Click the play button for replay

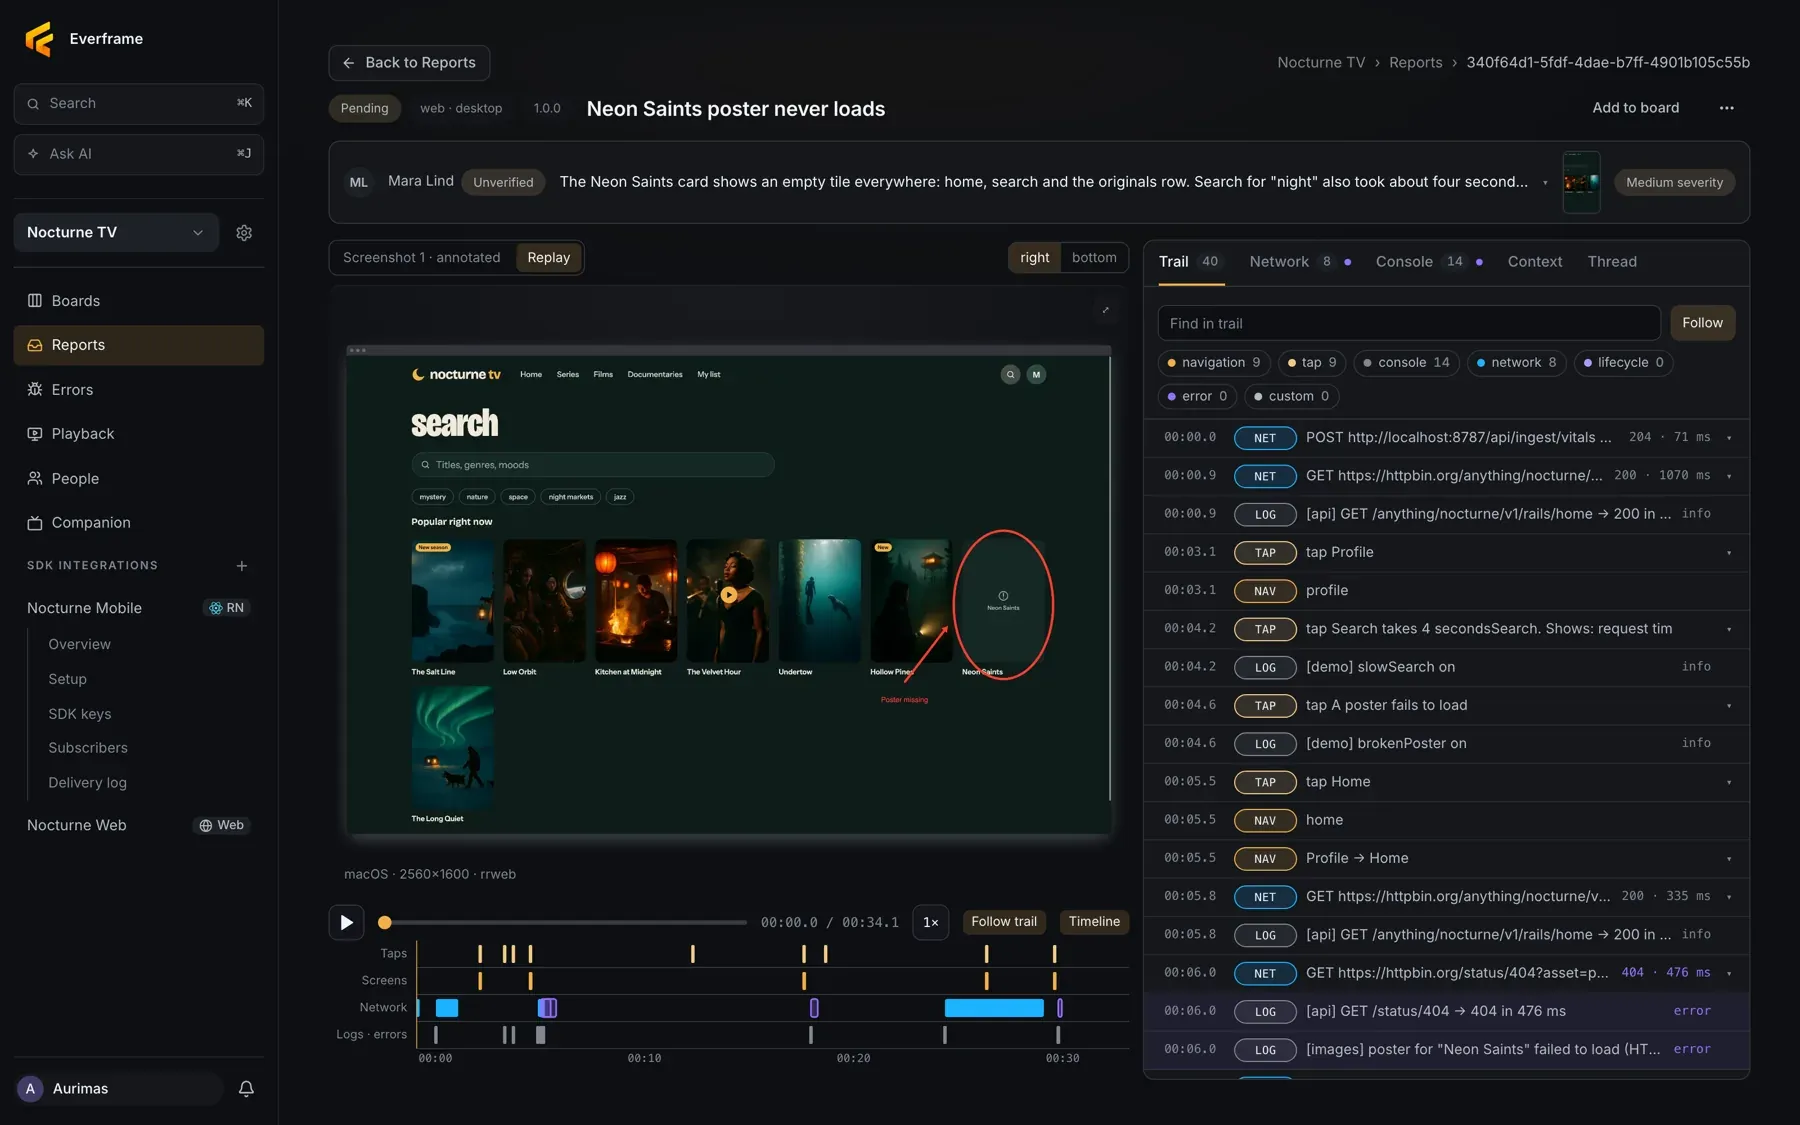click(x=346, y=922)
